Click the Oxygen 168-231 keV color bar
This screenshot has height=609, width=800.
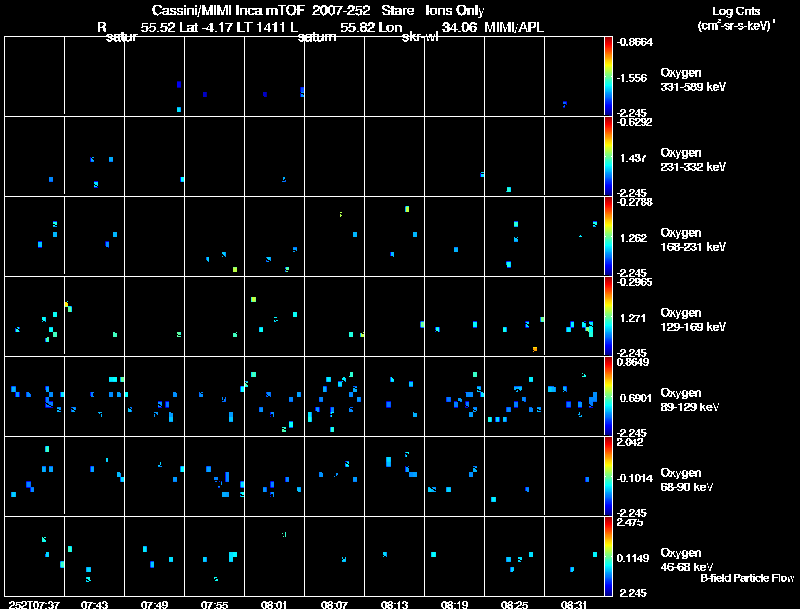608,236
